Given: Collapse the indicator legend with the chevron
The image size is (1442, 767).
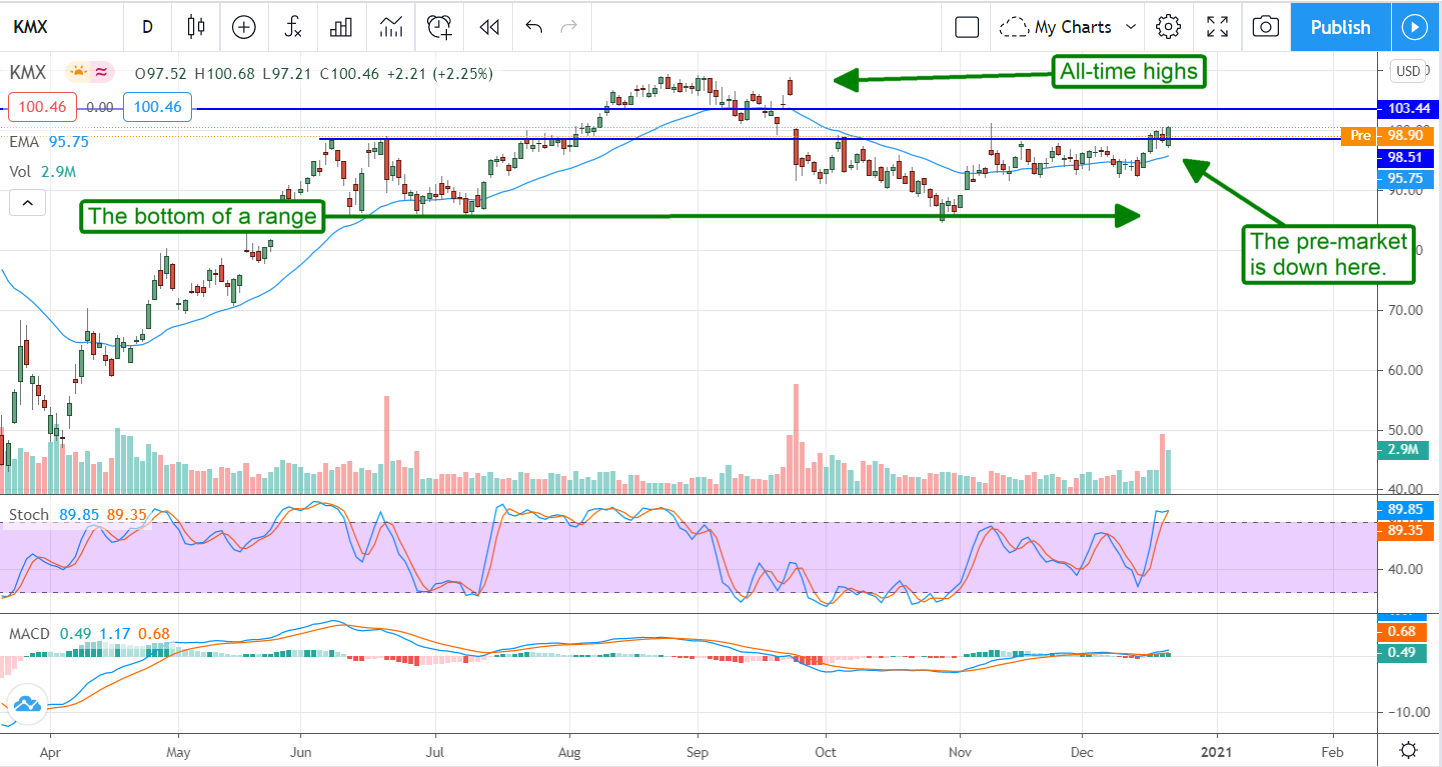Looking at the screenshot, I should click(x=27, y=204).
